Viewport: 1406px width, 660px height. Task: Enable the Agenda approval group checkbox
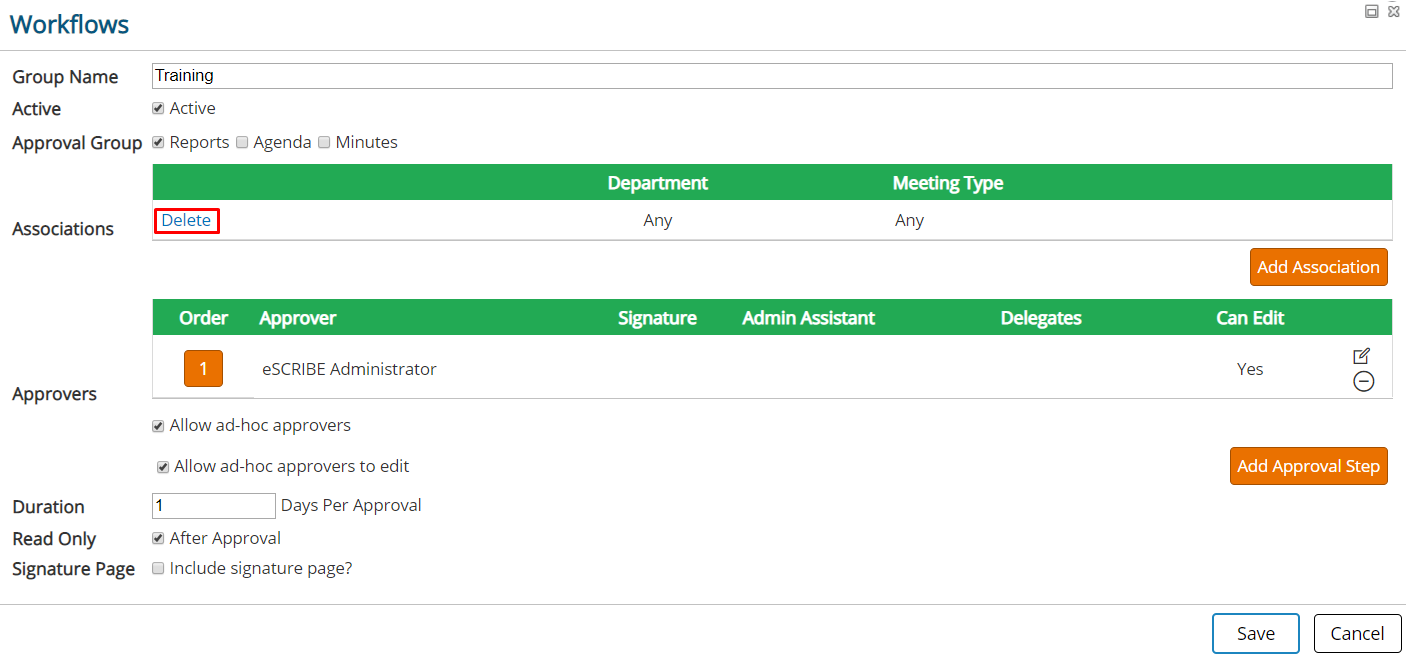[242, 142]
